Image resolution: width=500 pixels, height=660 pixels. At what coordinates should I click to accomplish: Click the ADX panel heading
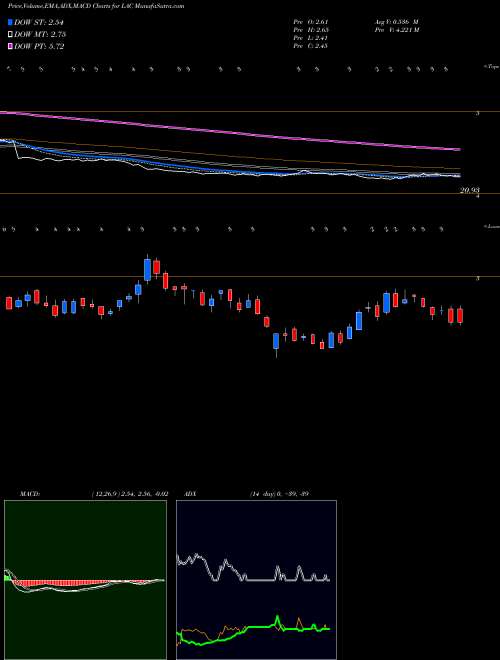point(191,494)
